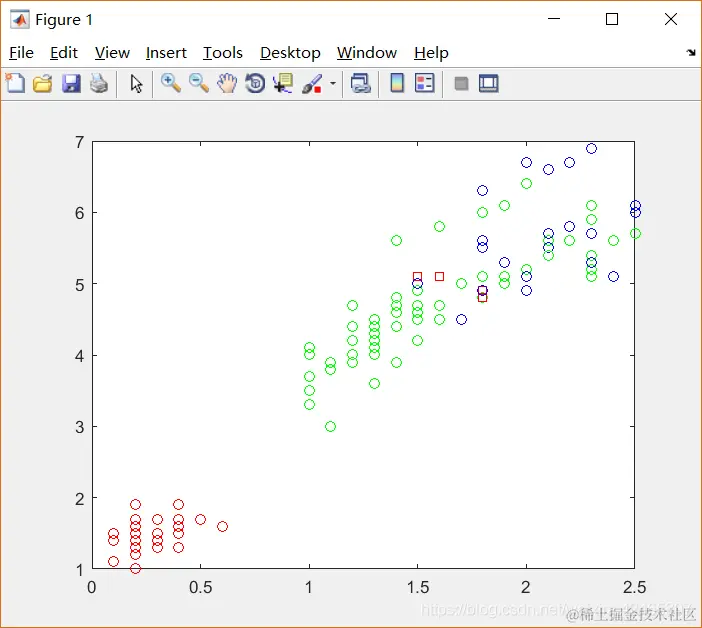This screenshot has height=628, width=702.
Task: Open the Help menu
Action: click(x=431, y=53)
